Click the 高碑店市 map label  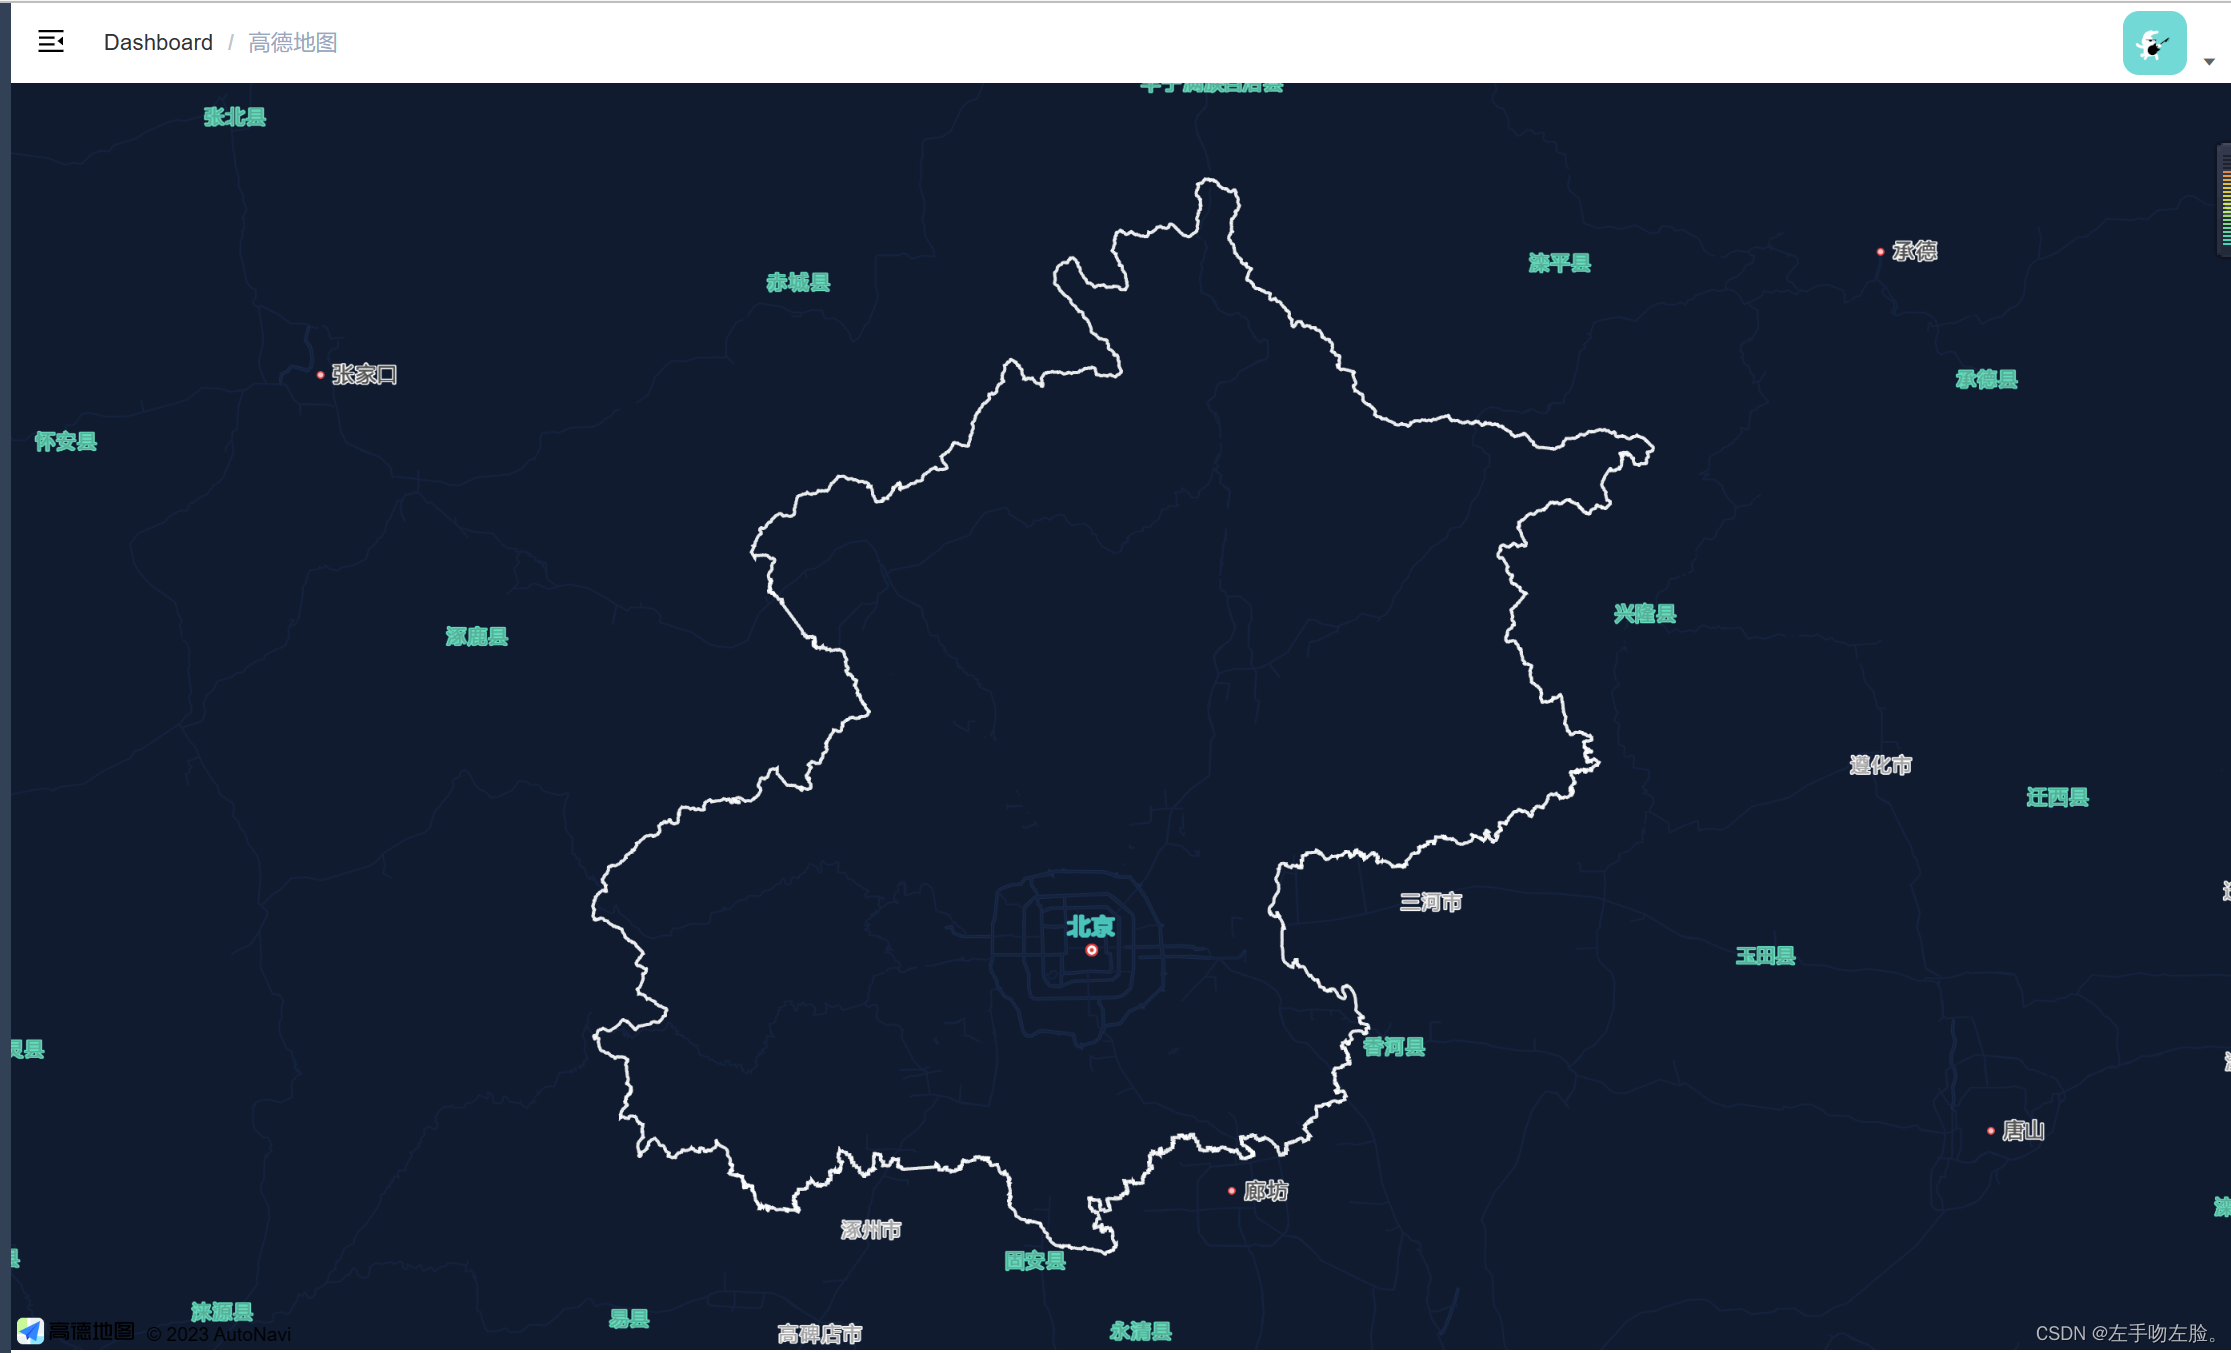(820, 1333)
